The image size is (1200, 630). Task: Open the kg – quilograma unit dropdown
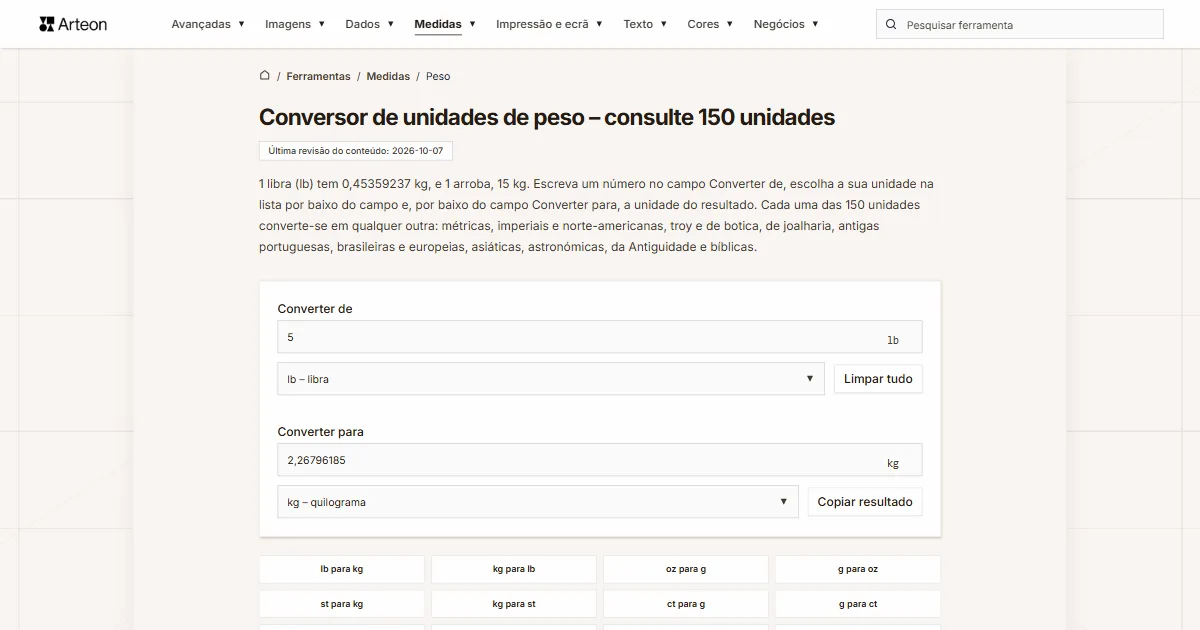coord(538,502)
